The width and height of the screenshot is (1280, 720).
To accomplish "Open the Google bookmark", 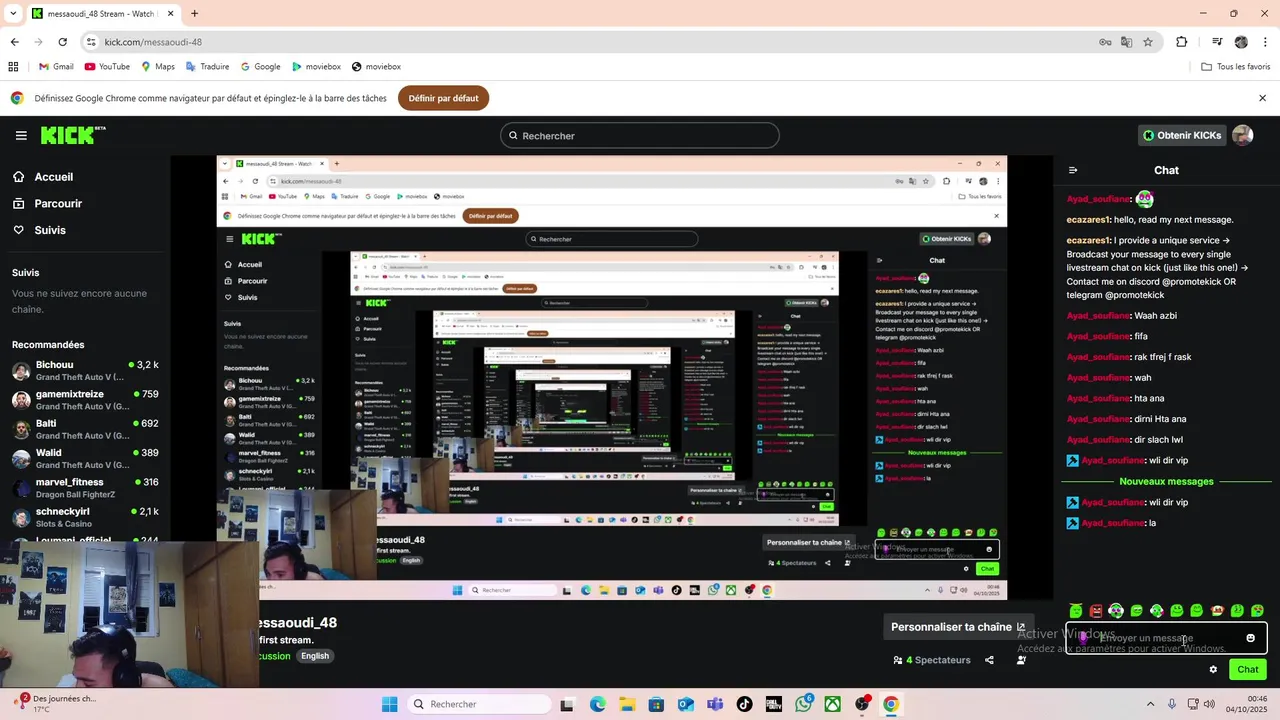I will (260, 67).
